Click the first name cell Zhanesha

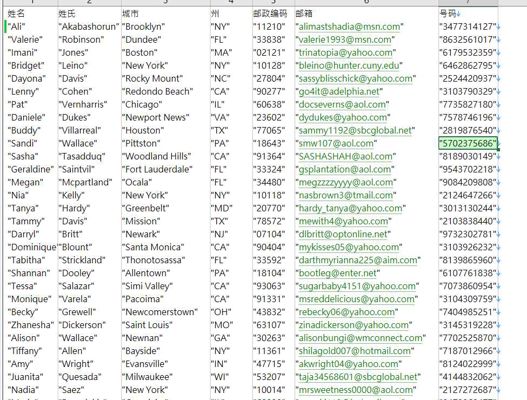click(x=31, y=325)
